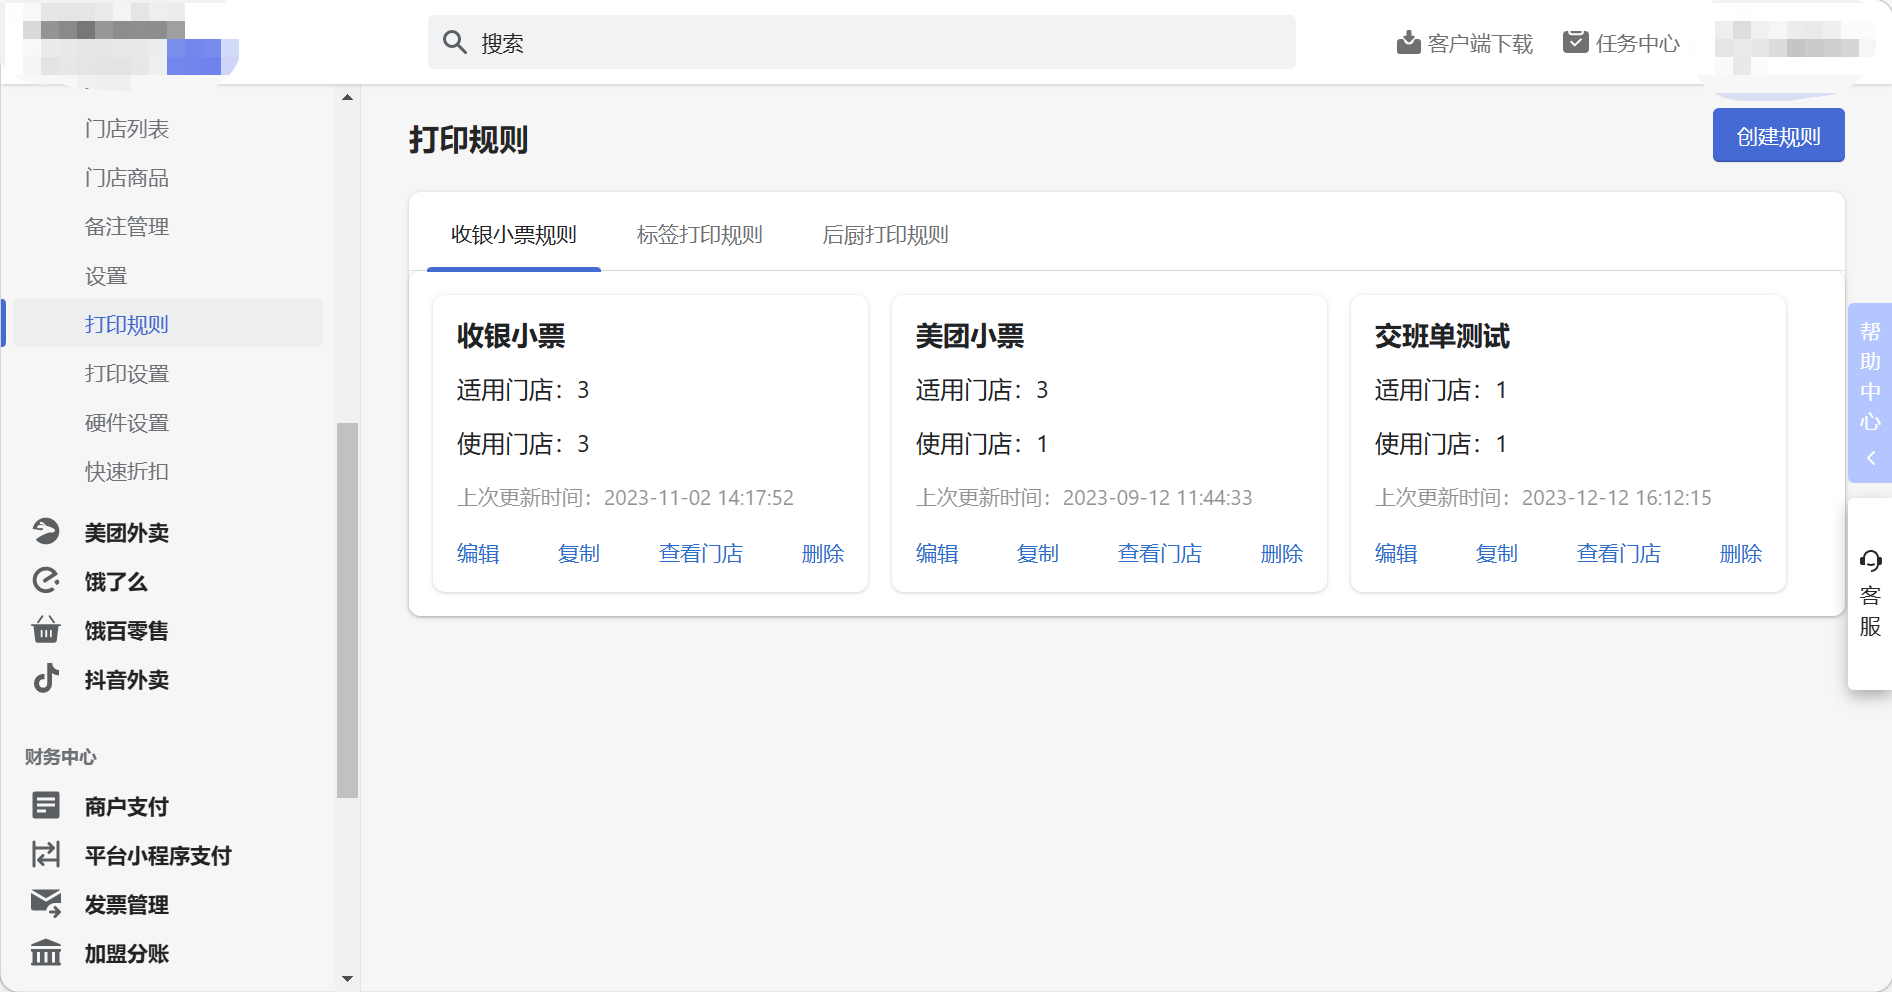Image resolution: width=1892 pixels, height=992 pixels.
Task: Click the search magnifier icon
Action: coord(455,42)
